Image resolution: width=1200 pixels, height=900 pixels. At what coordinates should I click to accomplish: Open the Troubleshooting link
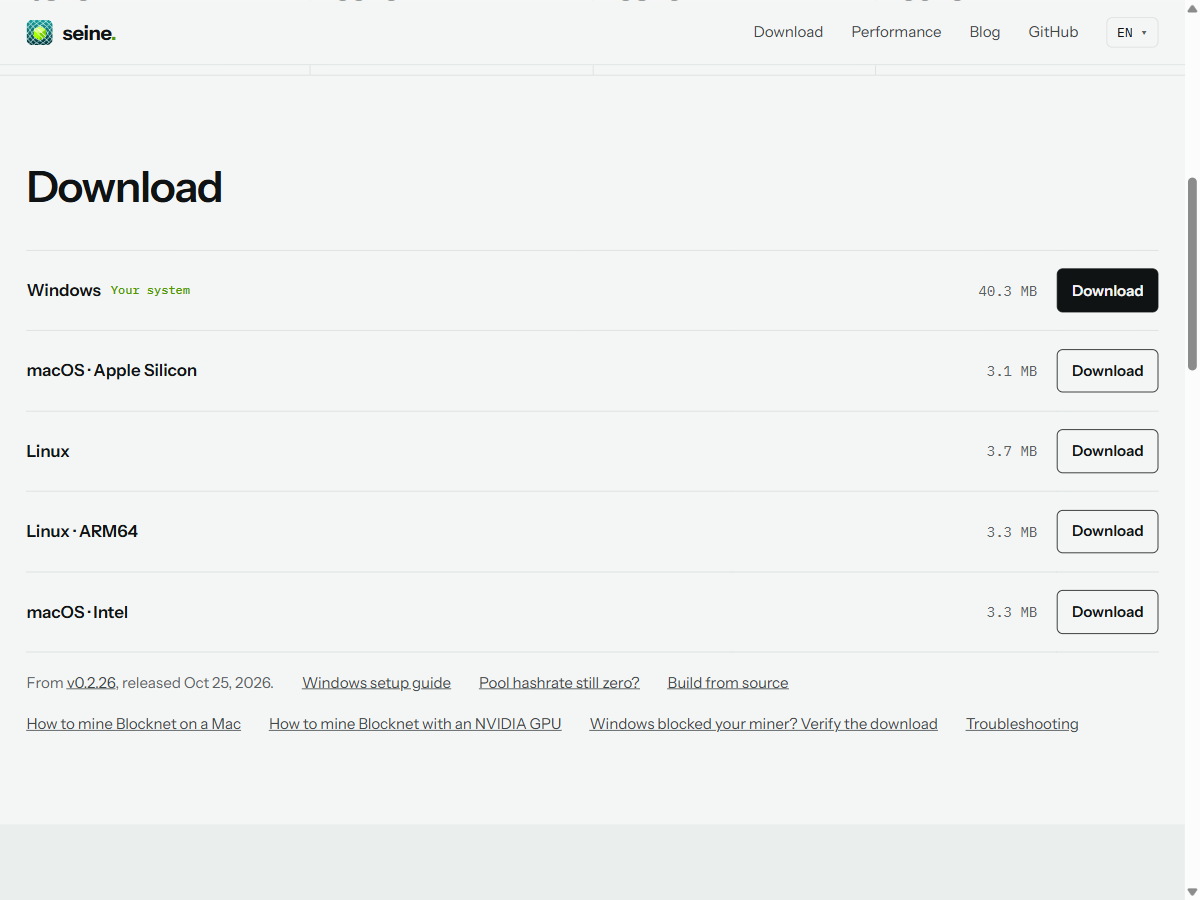click(1022, 724)
